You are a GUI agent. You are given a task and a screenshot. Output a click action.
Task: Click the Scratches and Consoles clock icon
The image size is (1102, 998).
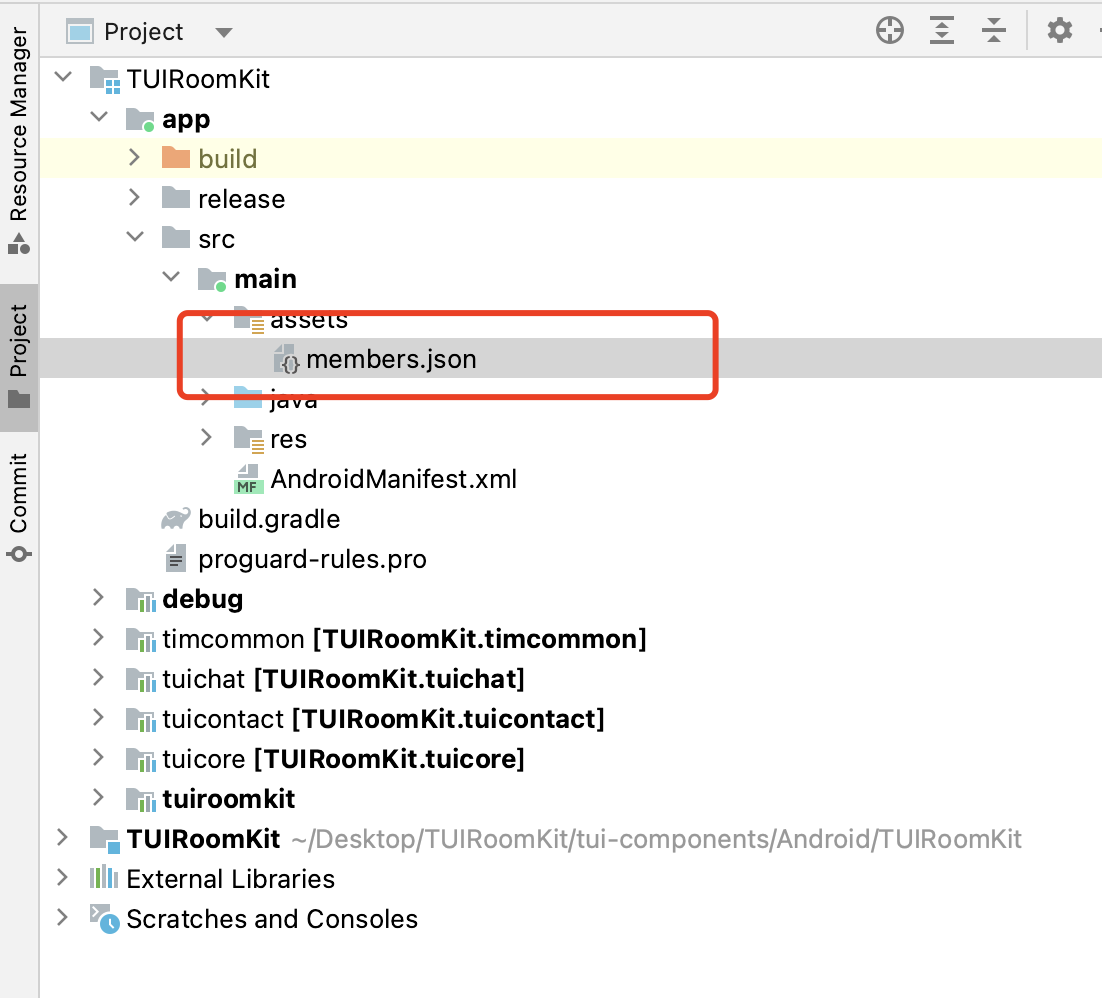105,919
